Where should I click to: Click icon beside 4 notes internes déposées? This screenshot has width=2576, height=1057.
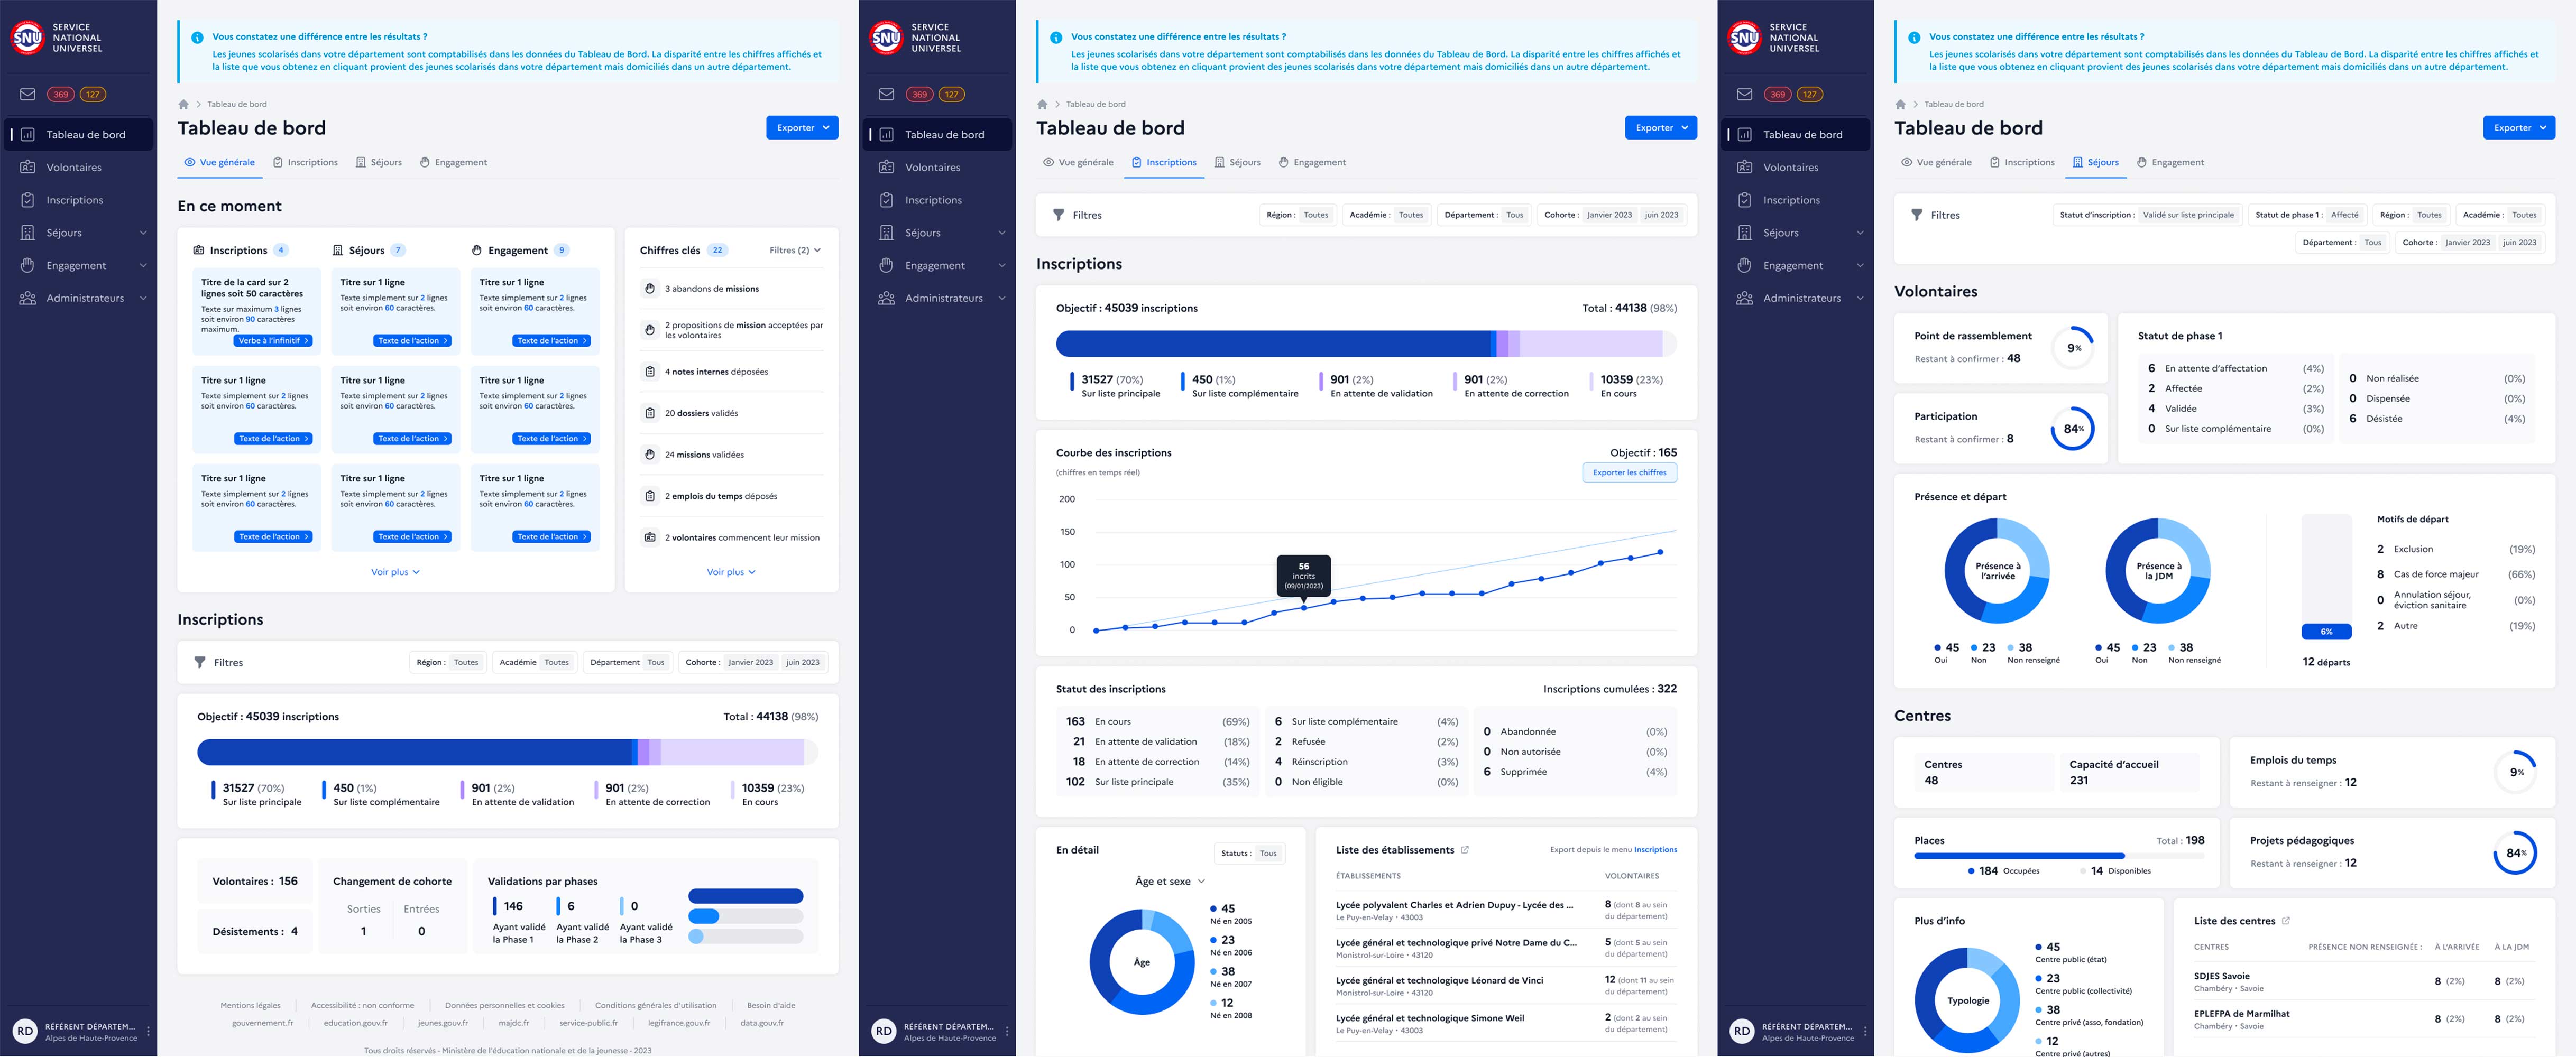(x=650, y=371)
